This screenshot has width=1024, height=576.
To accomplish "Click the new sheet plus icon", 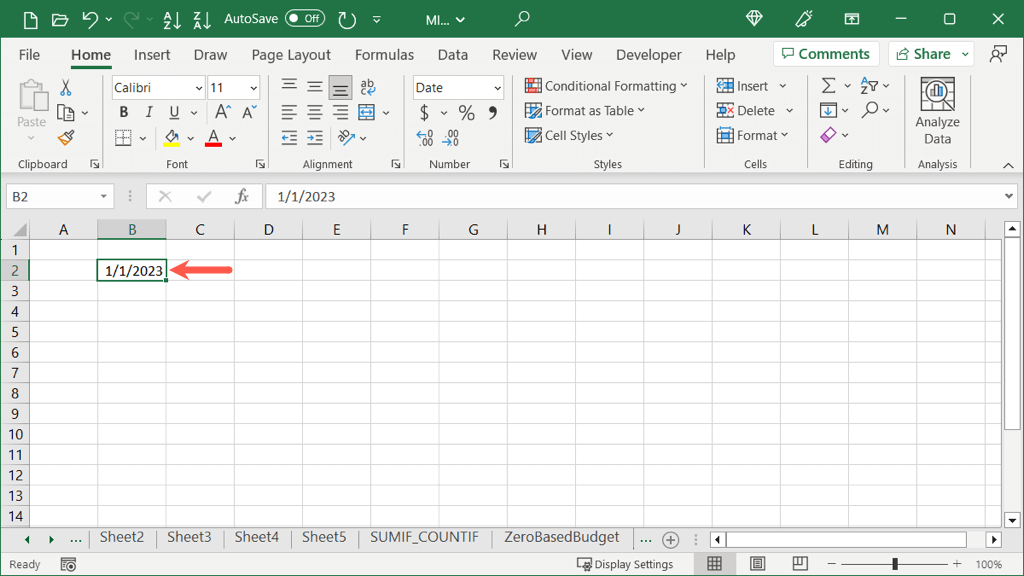I will coord(671,539).
